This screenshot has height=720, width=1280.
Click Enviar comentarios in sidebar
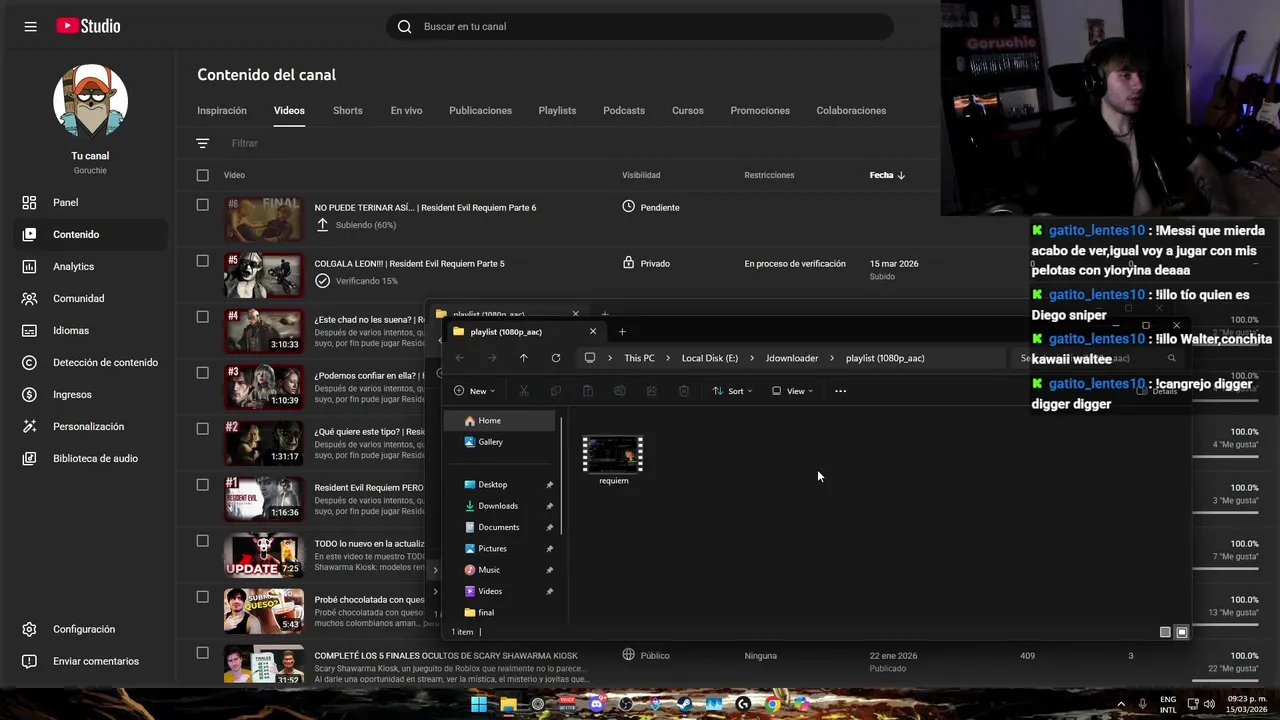click(x=96, y=661)
